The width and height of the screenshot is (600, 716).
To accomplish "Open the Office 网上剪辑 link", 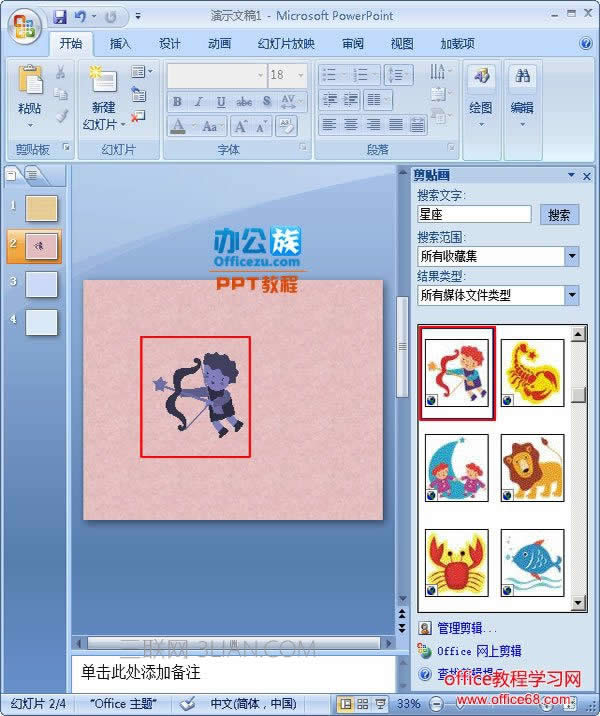I will (479, 651).
